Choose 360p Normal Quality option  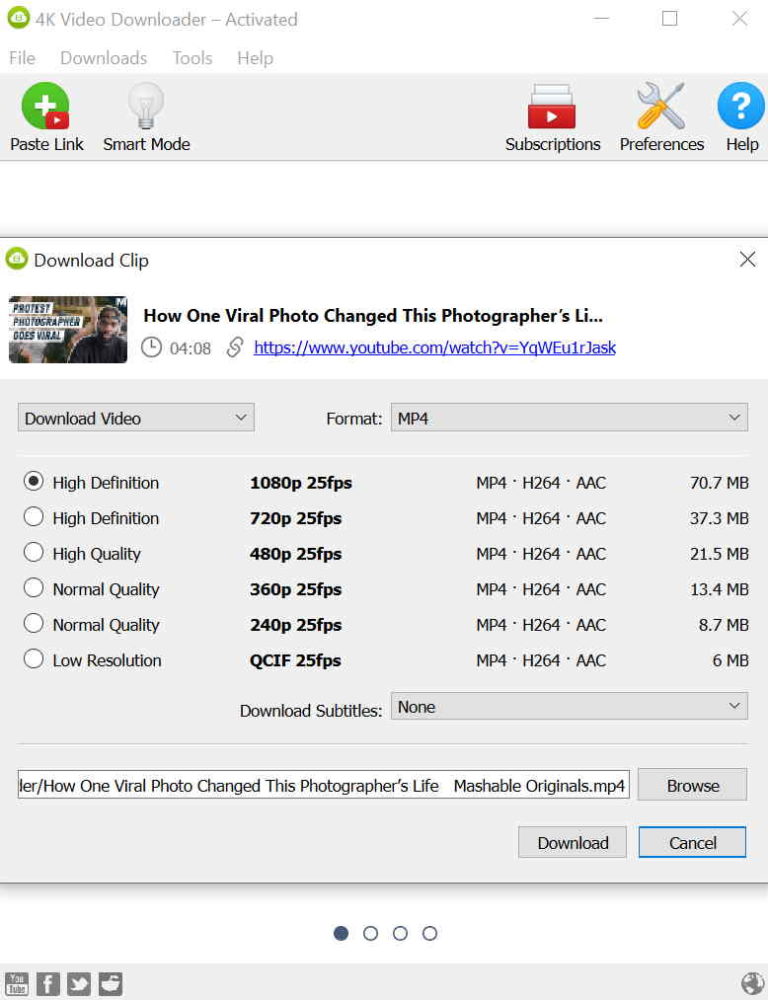pyautogui.click(x=33, y=588)
